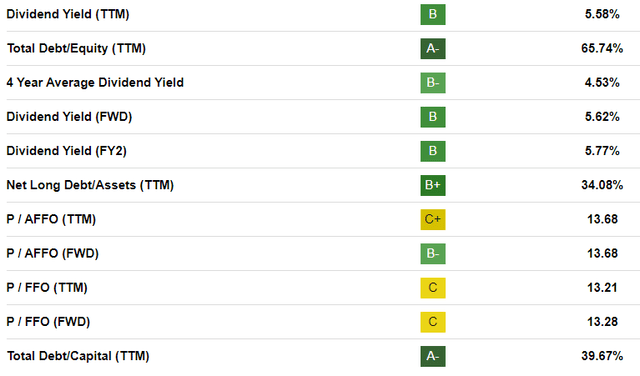Click the P / AFFO (TTM) row label
This screenshot has width=640, height=376.
51,219
